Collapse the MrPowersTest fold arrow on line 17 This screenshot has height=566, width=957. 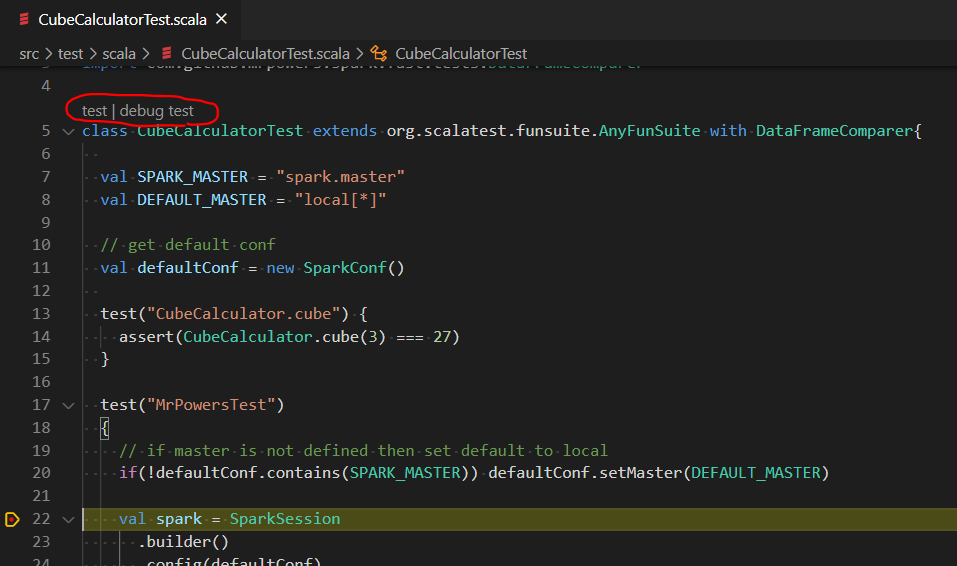pyautogui.click(x=68, y=405)
